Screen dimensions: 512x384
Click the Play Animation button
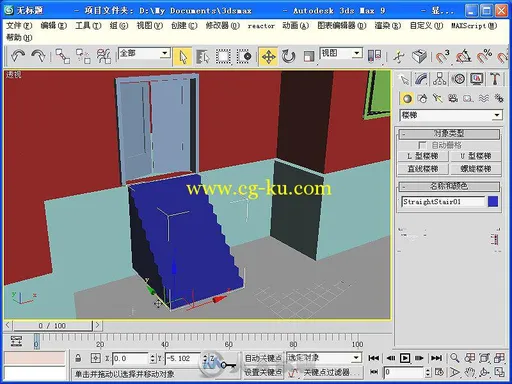[405, 358]
